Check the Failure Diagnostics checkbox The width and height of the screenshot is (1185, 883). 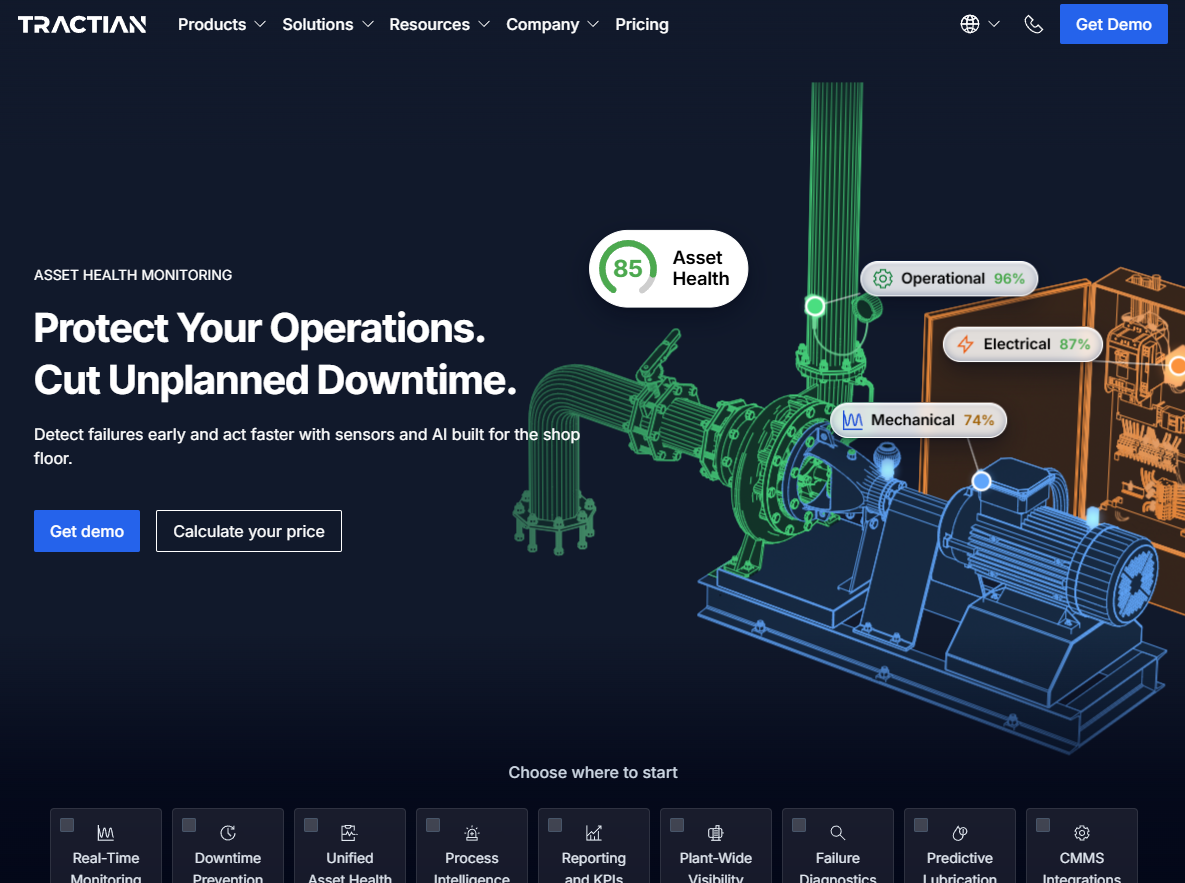pos(799,825)
